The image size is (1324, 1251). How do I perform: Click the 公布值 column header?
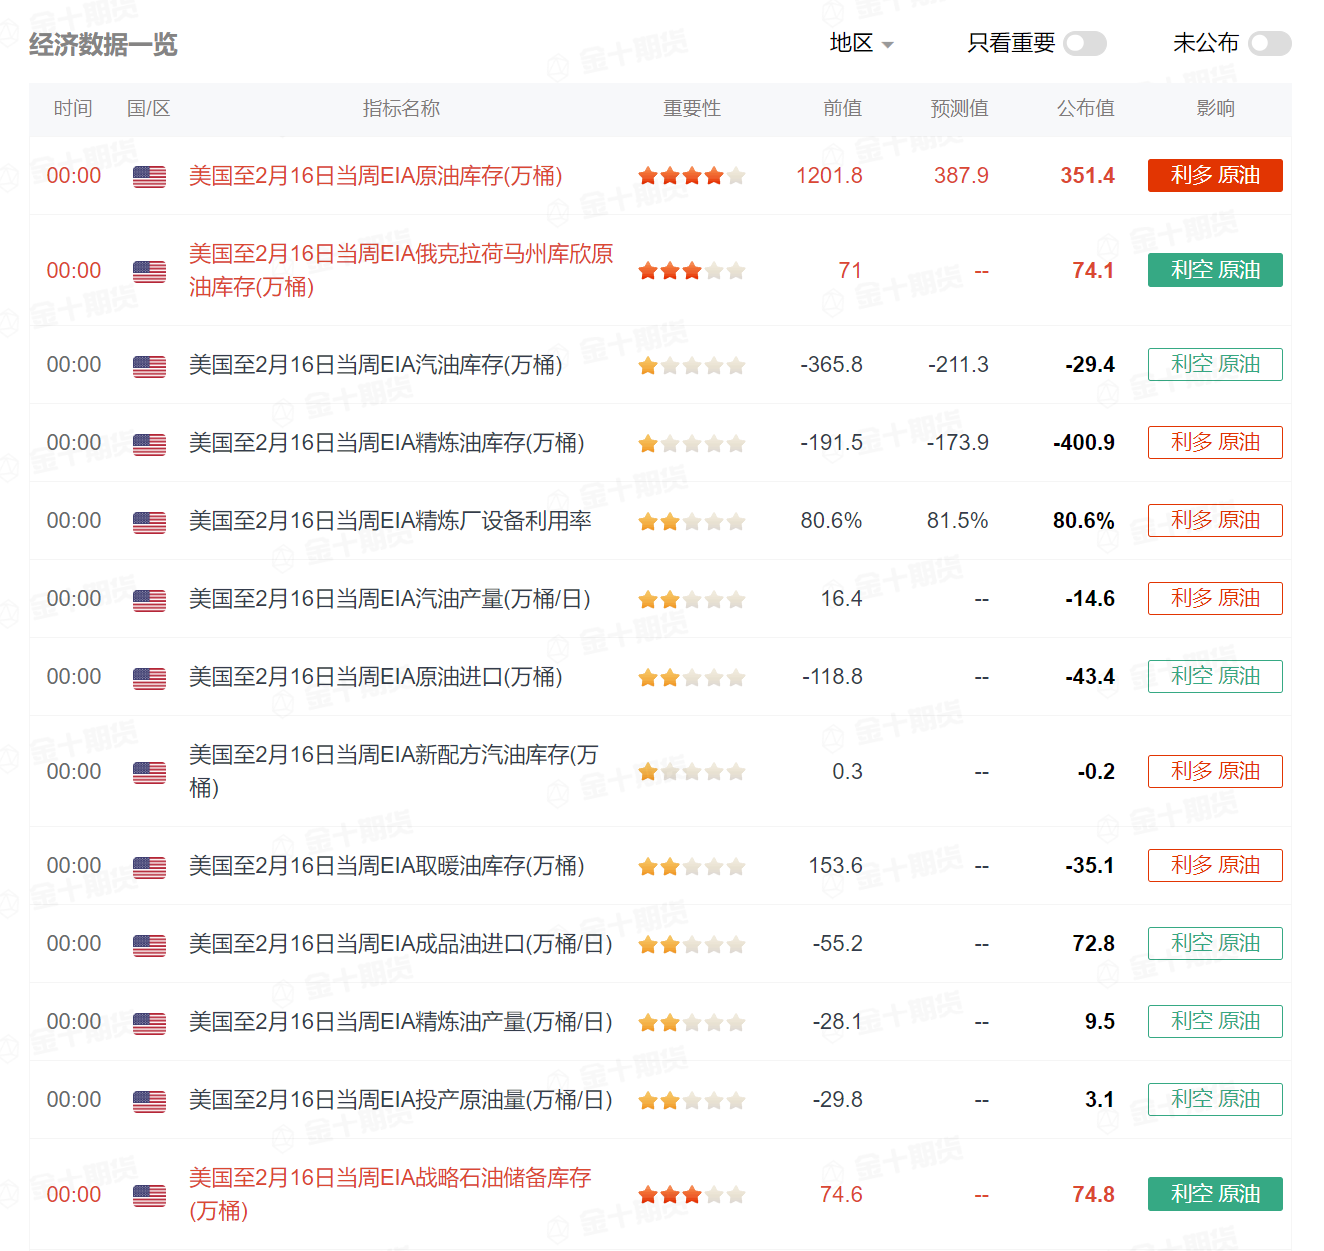(x=1085, y=109)
